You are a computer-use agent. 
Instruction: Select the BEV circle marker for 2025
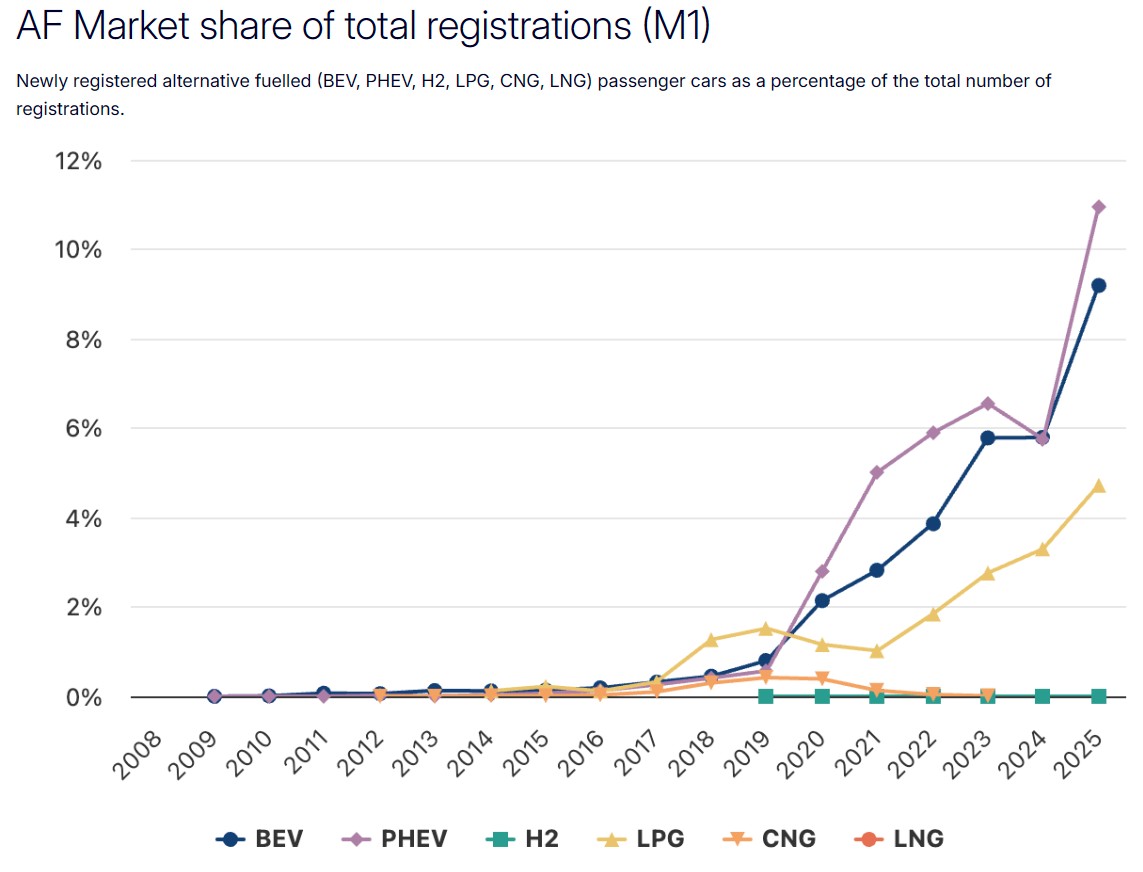coord(1098,285)
